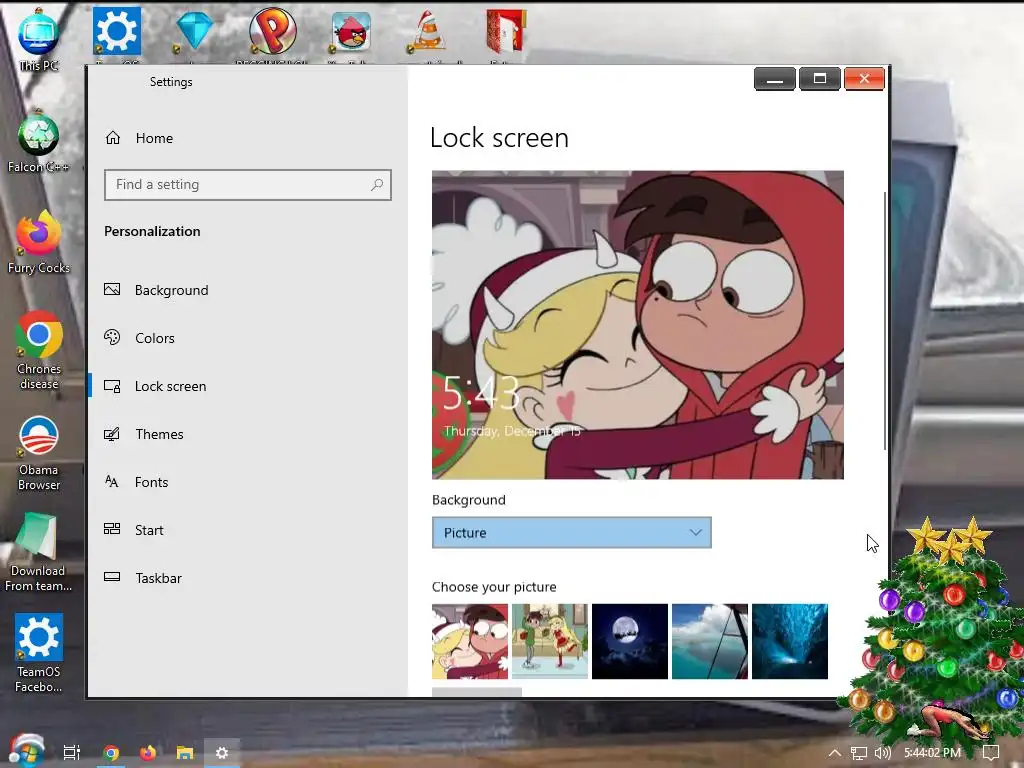Open Firefox from the taskbar
The image size is (1024, 768).
click(x=148, y=753)
